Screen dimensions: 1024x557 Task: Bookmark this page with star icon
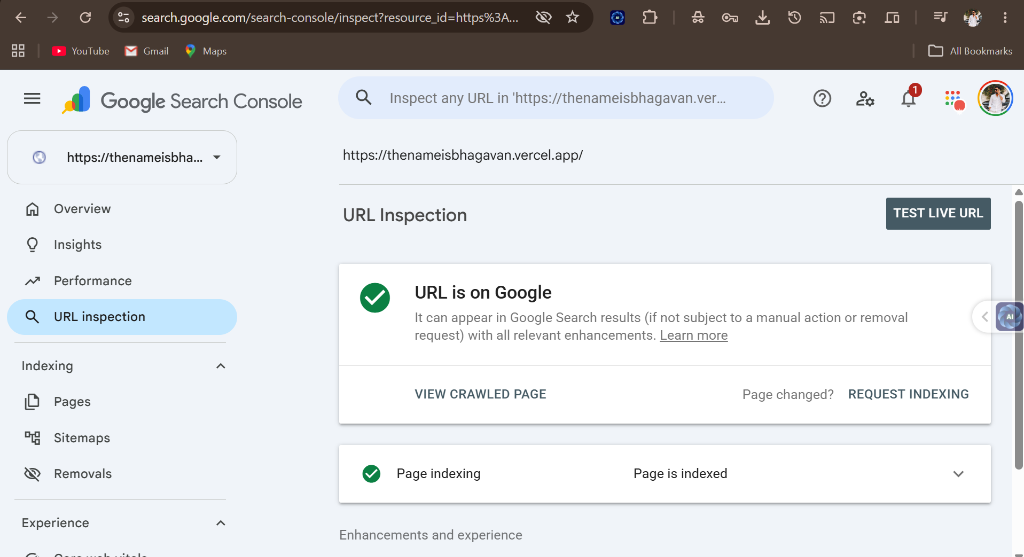click(x=572, y=18)
